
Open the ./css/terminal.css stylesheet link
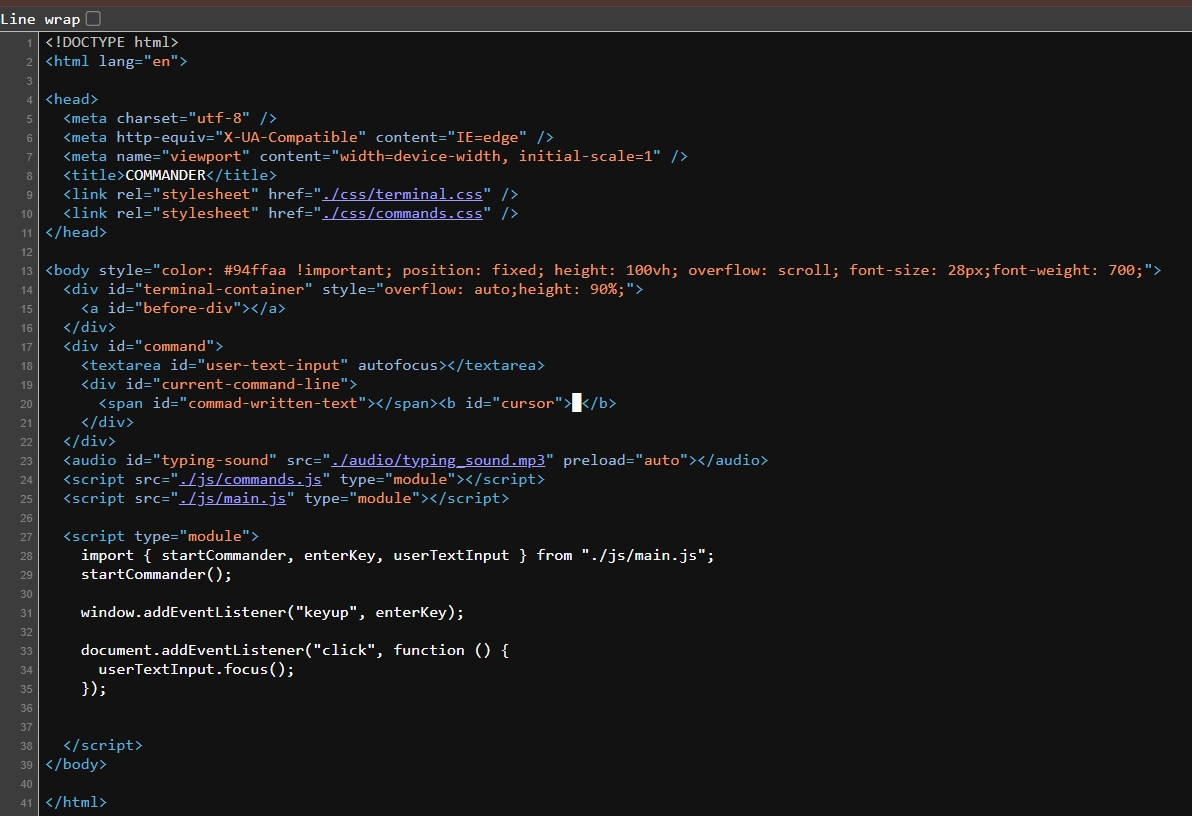(x=402, y=194)
